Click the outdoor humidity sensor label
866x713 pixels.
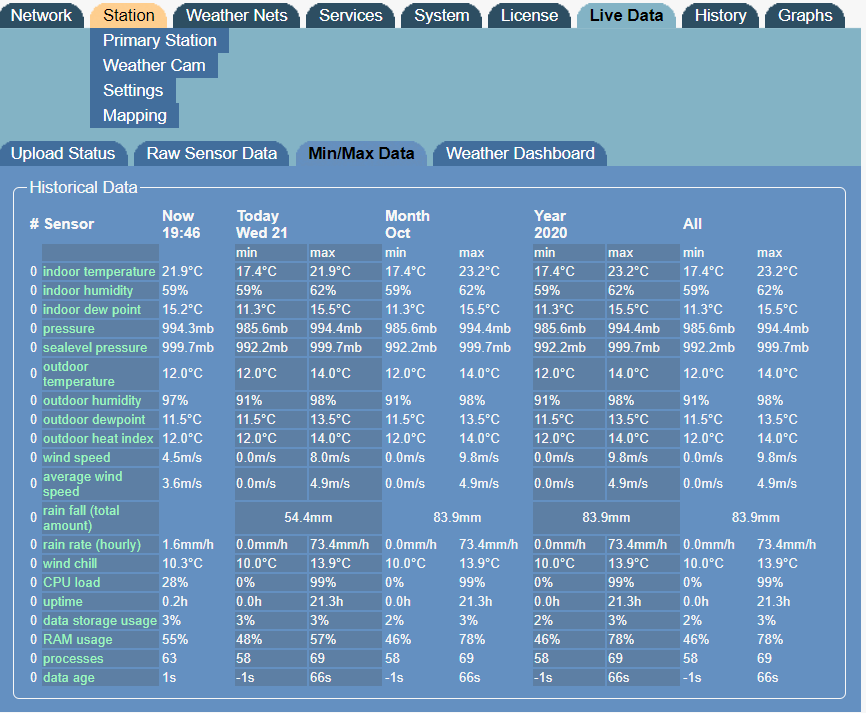[x=93, y=401]
